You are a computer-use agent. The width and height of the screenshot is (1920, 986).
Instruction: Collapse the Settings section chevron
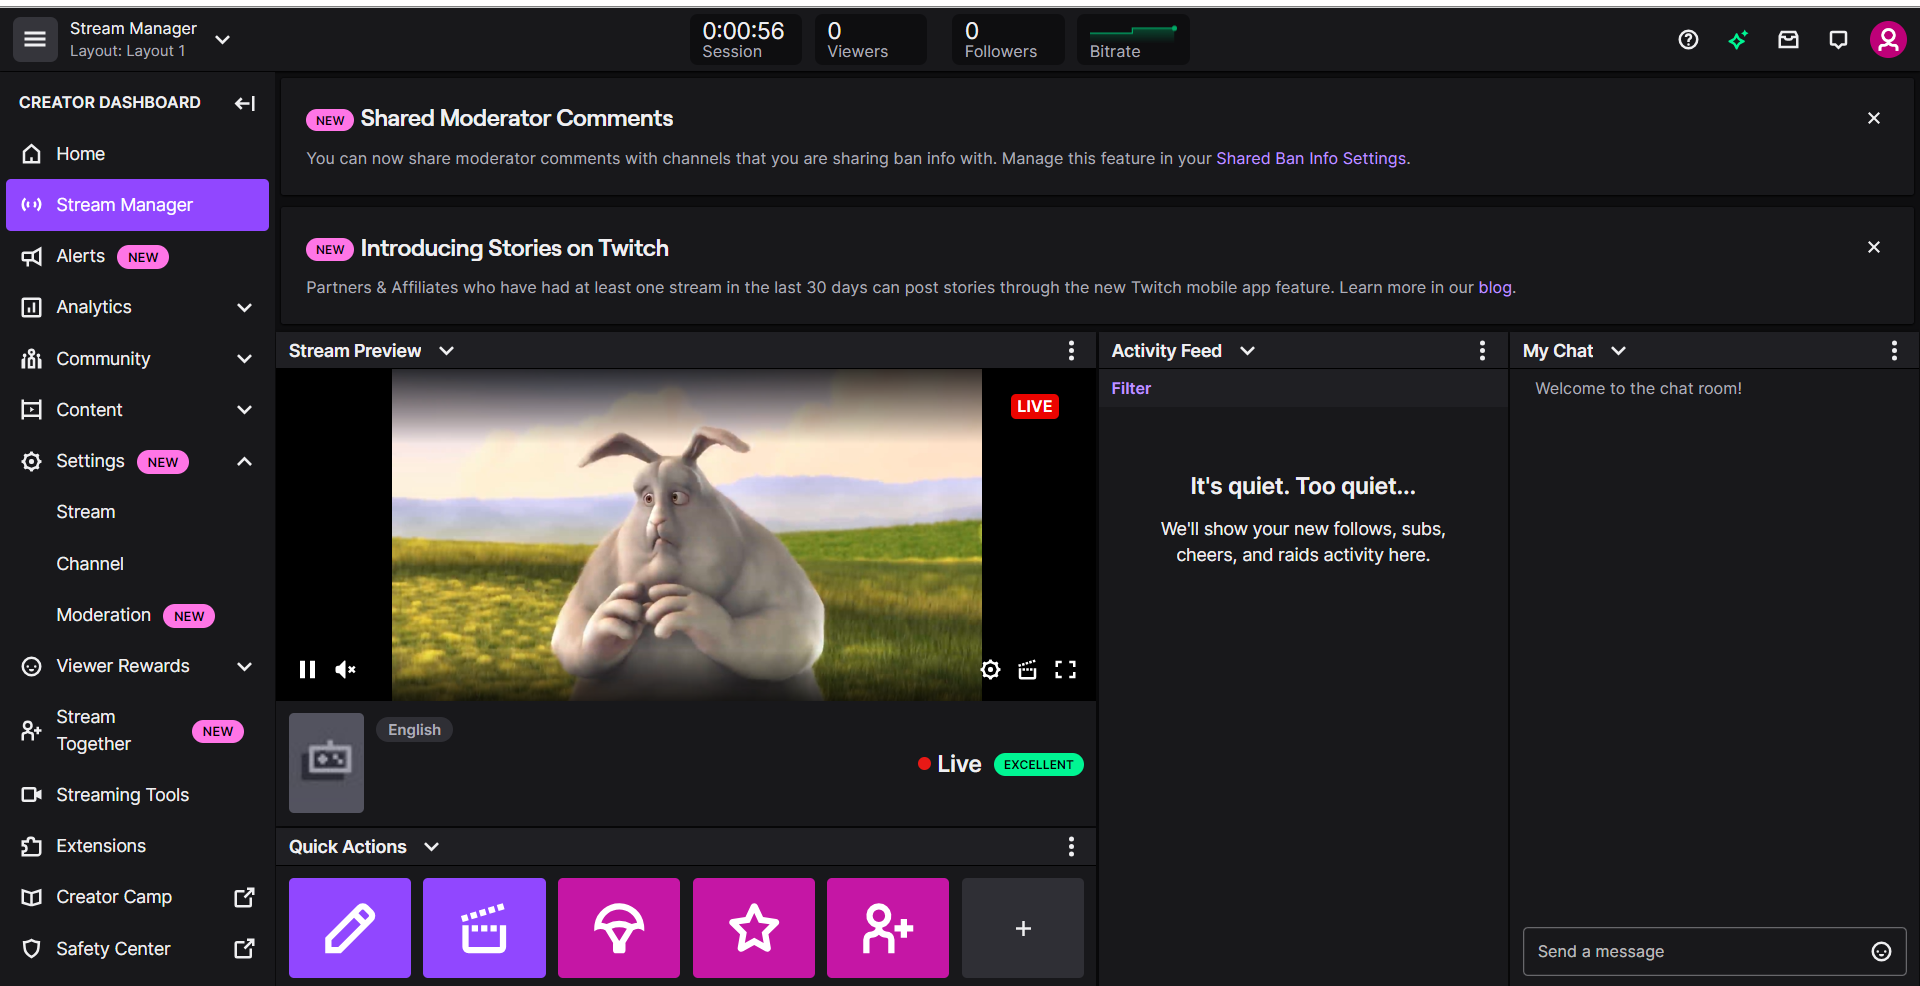pos(244,461)
